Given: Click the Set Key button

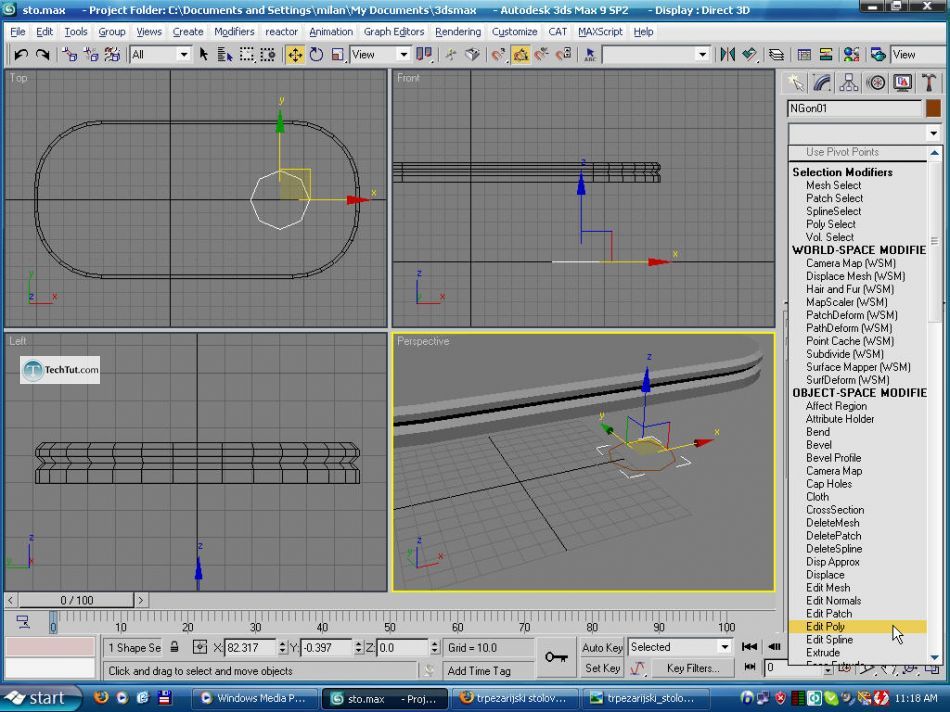Looking at the screenshot, I should tap(602, 668).
